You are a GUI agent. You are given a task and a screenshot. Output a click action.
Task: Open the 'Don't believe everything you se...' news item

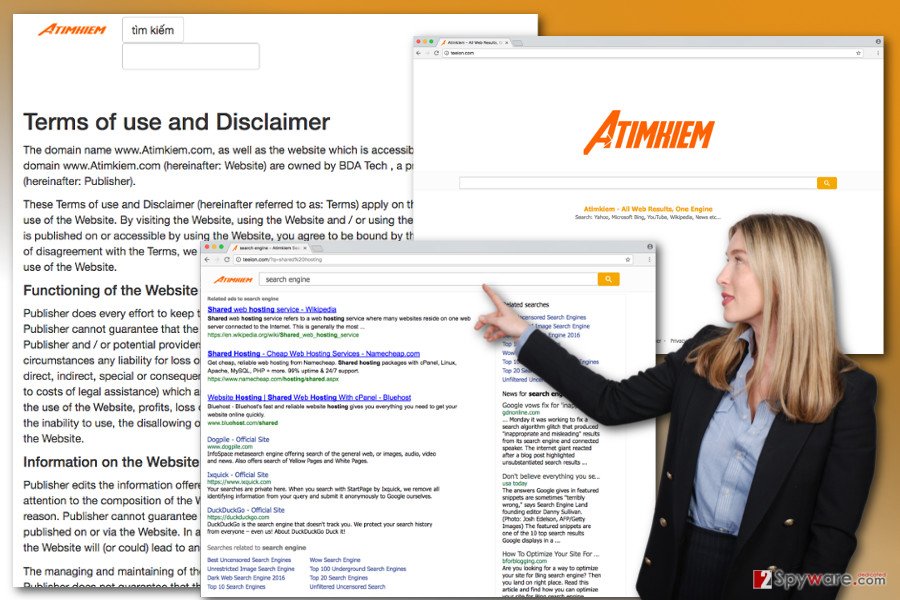tap(551, 477)
